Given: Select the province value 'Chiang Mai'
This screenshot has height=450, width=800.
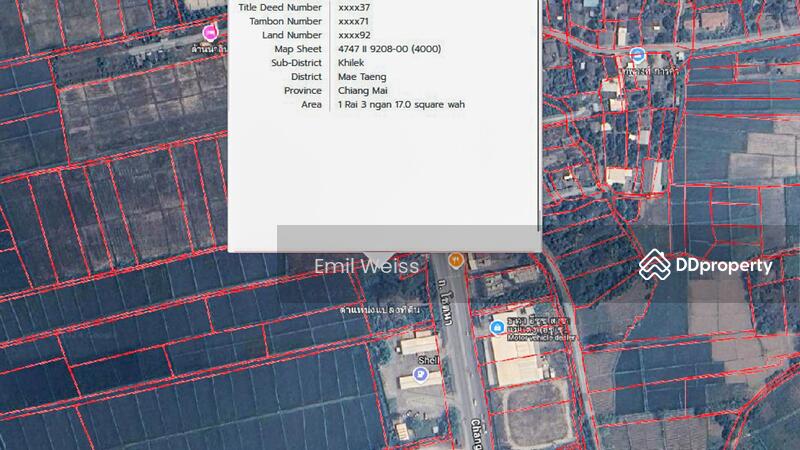Looking at the screenshot, I should pyautogui.click(x=362, y=90).
